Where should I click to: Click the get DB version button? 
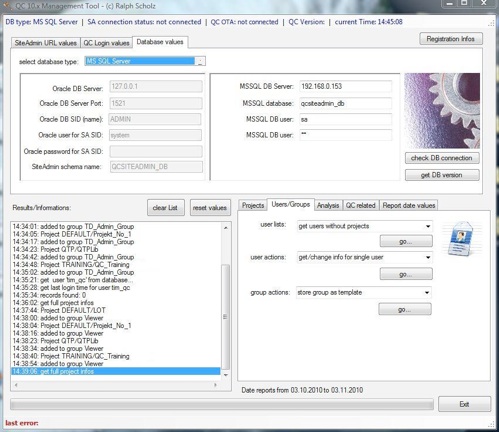(x=442, y=175)
